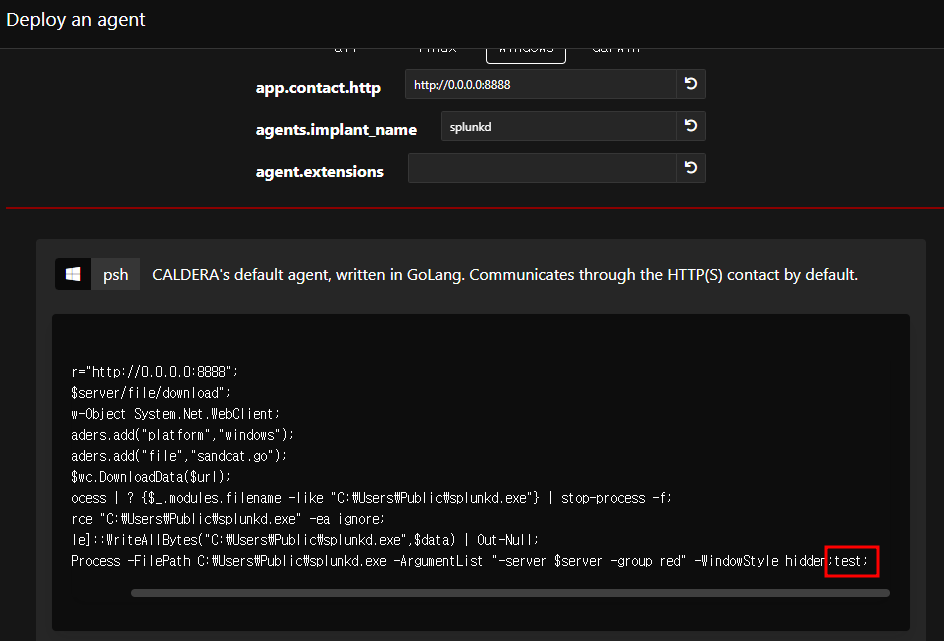This screenshot has height=641, width=944.
Task: Click the 'Deploy an agent' heading
Action: 76,20
